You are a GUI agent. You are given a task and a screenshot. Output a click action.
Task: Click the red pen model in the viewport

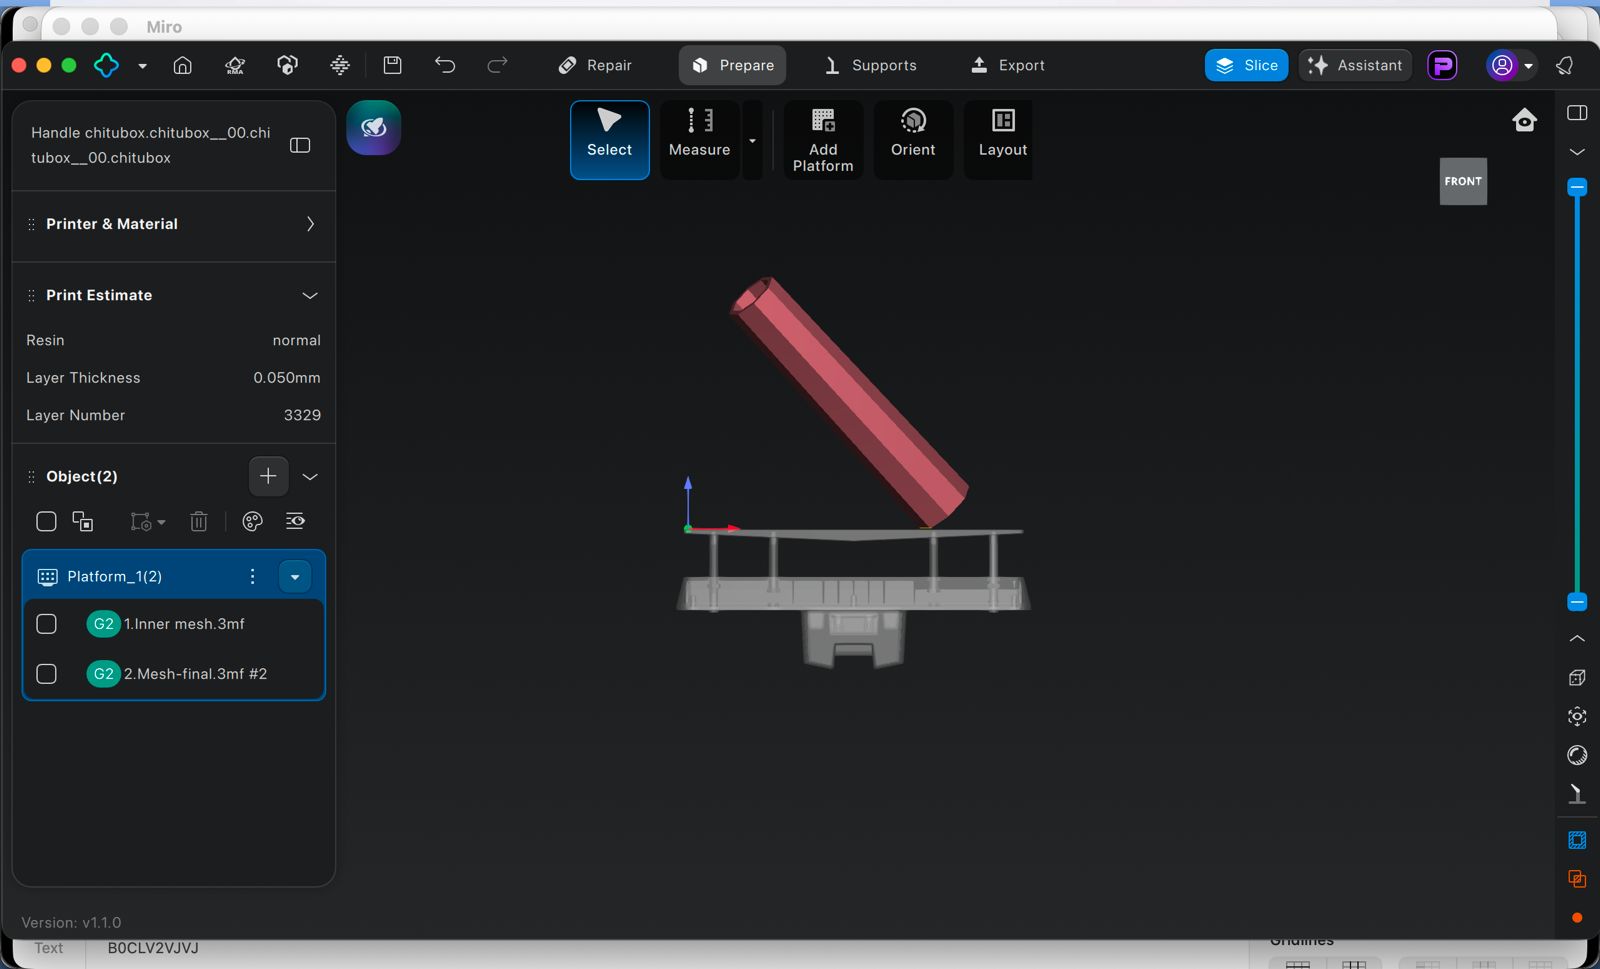[848, 400]
